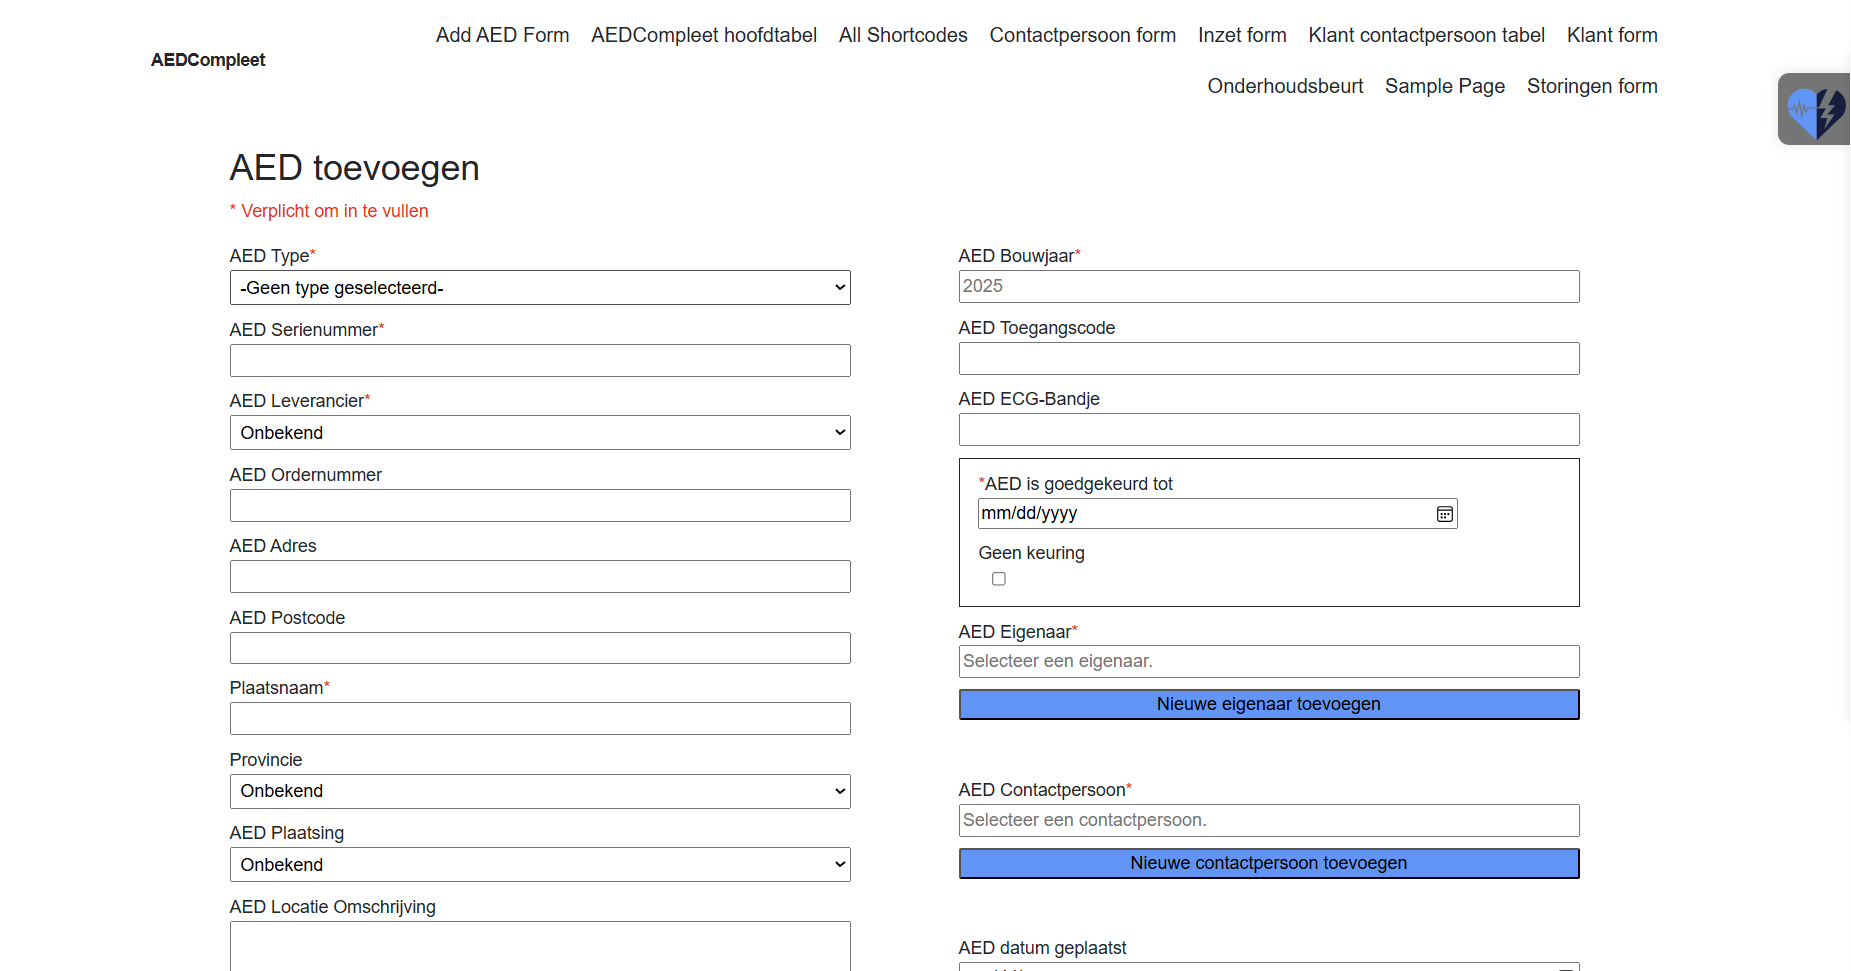Select the AED Eigenaar search field
Viewport: 1851px width, 971px height.
tap(1268, 662)
